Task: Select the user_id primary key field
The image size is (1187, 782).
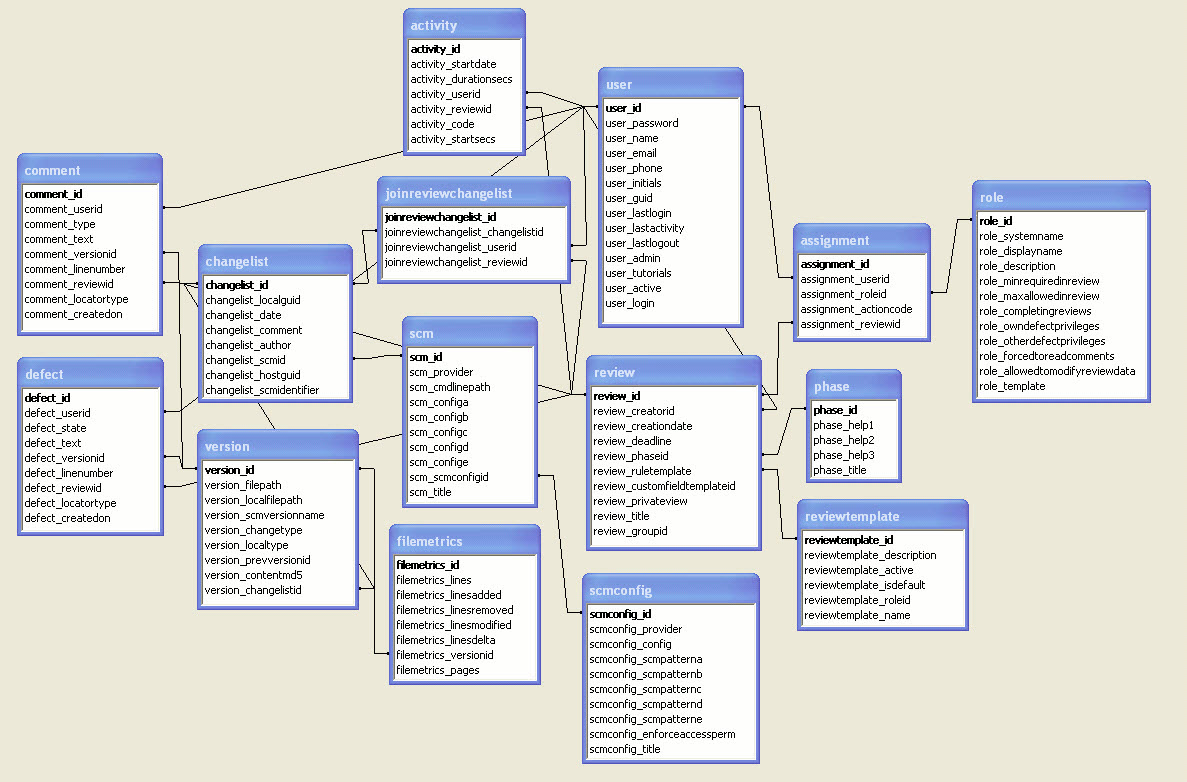Action: click(x=623, y=107)
